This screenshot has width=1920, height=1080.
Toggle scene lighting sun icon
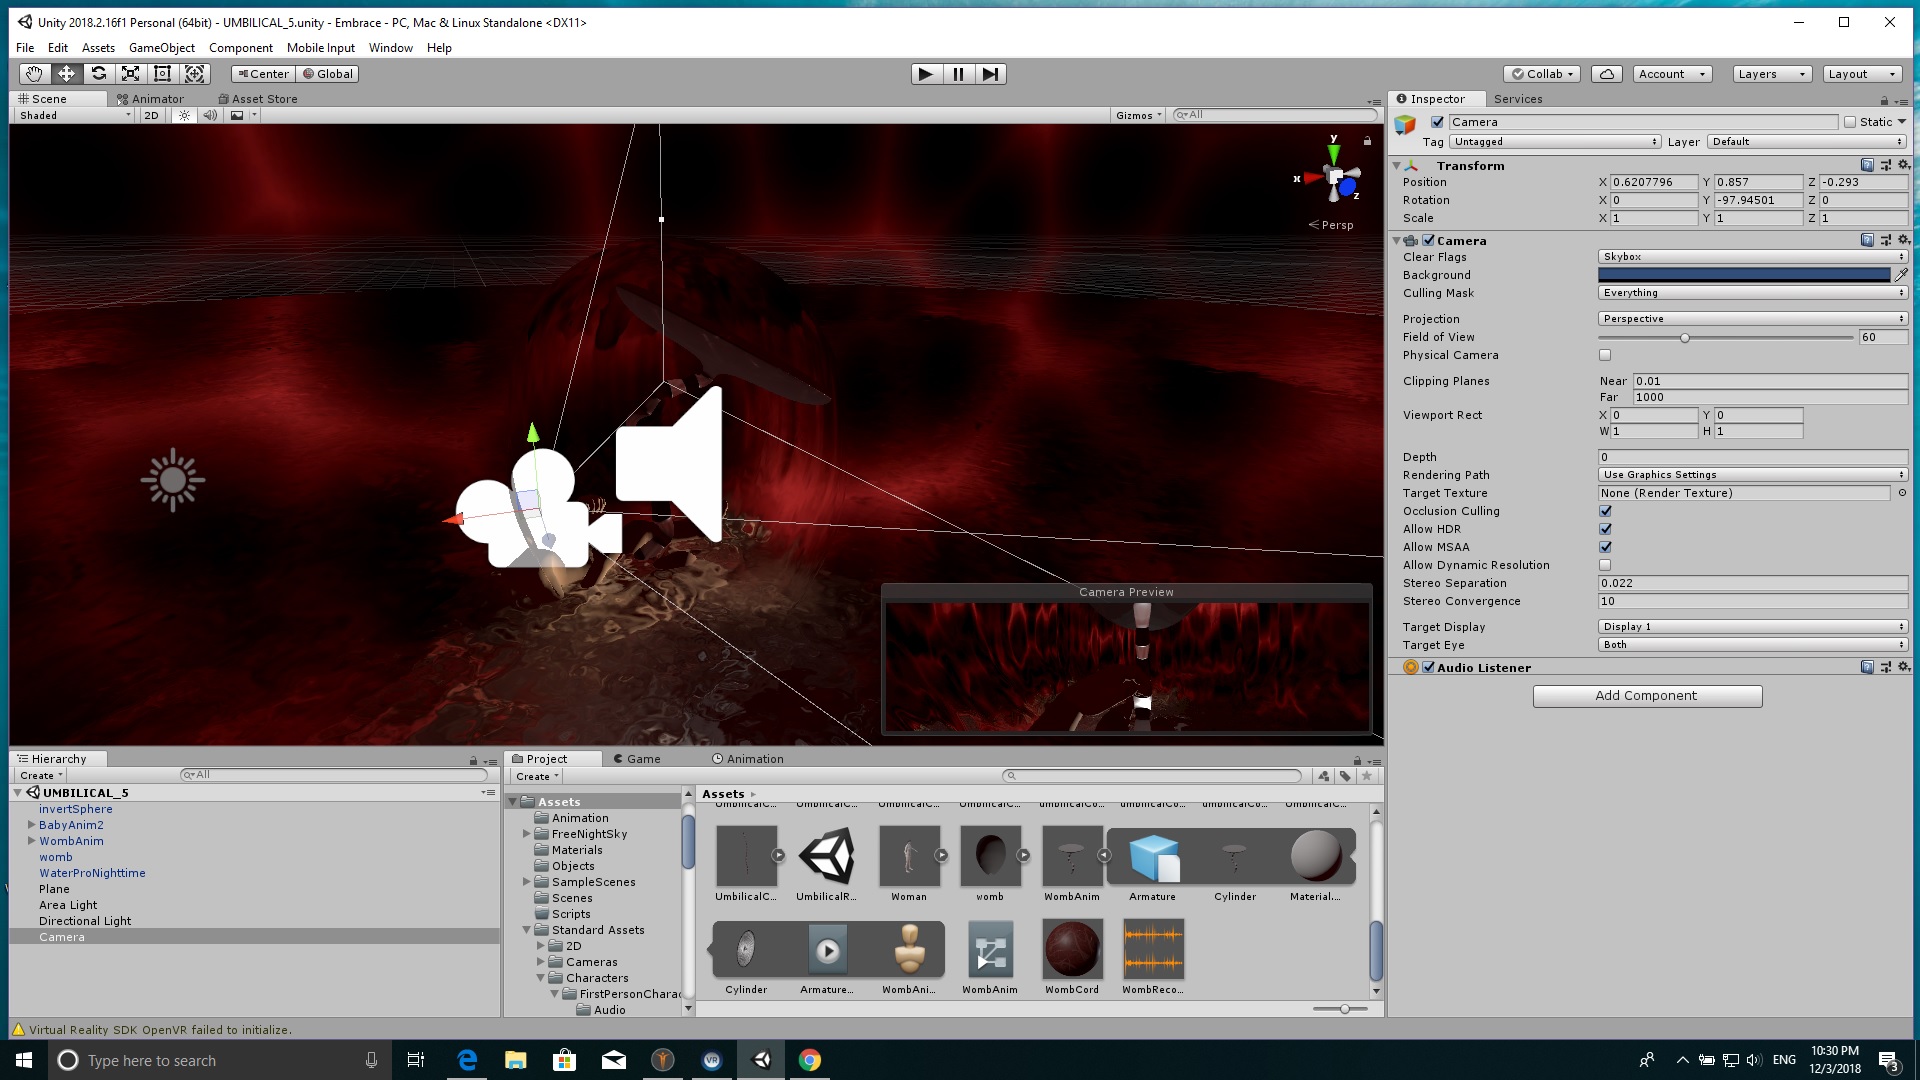(x=184, y=115)
